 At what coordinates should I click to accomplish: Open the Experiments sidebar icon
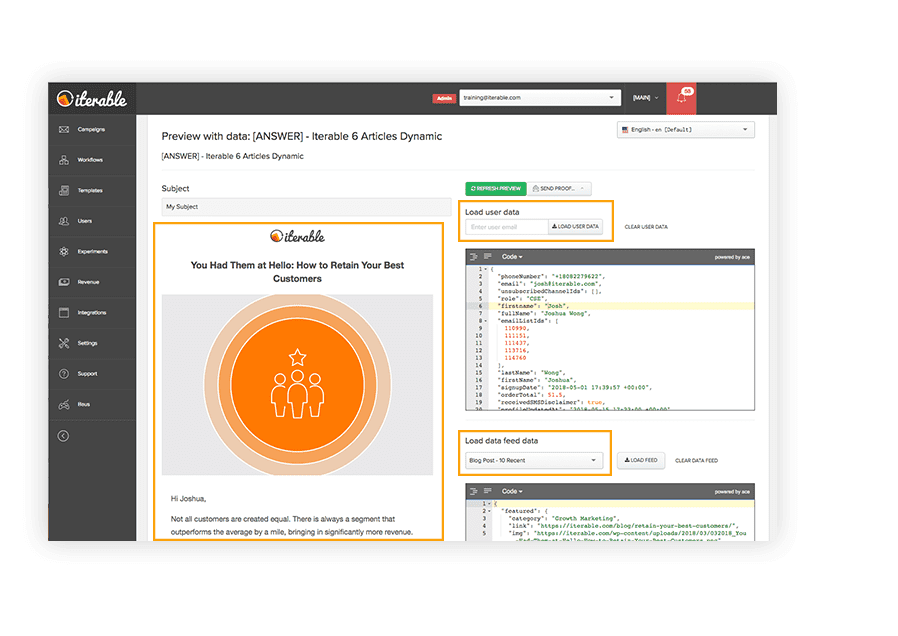pos(64,251)
